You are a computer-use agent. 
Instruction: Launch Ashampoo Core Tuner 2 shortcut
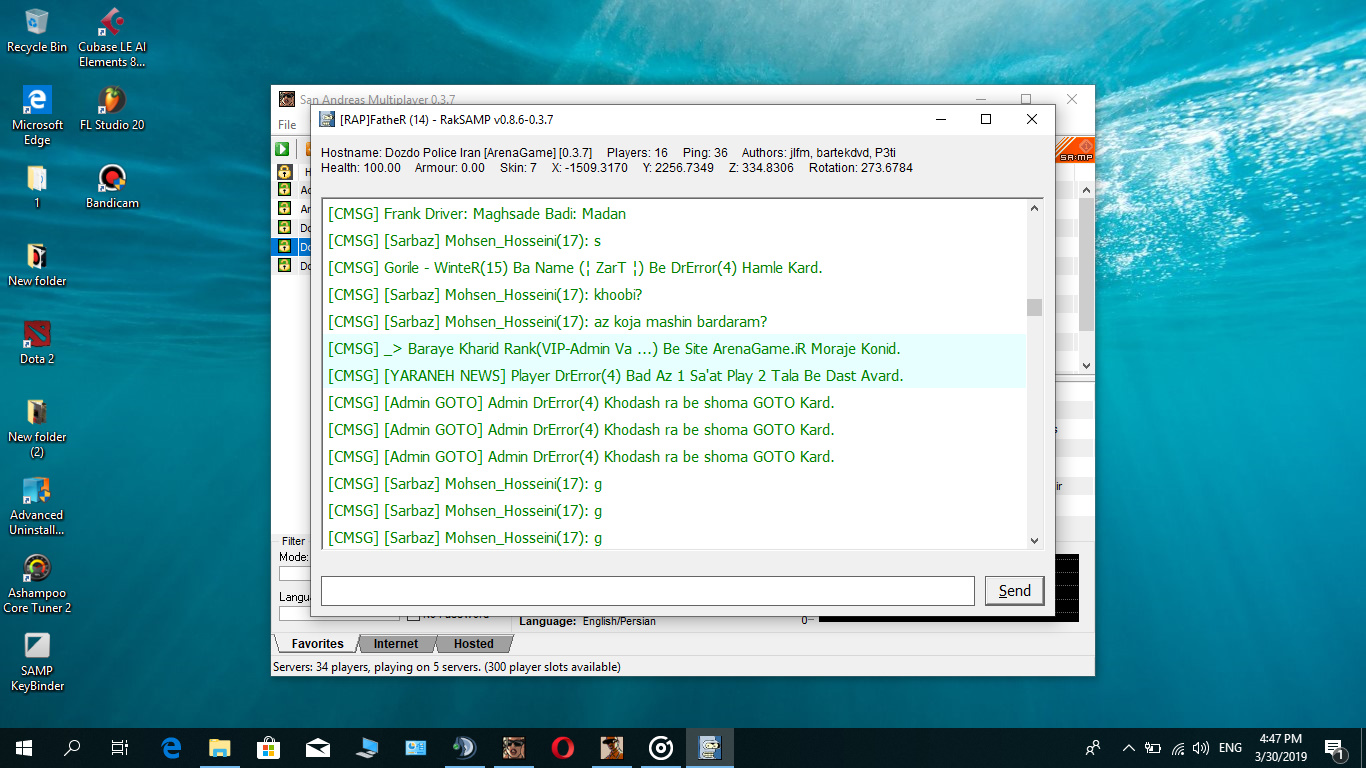37,584
